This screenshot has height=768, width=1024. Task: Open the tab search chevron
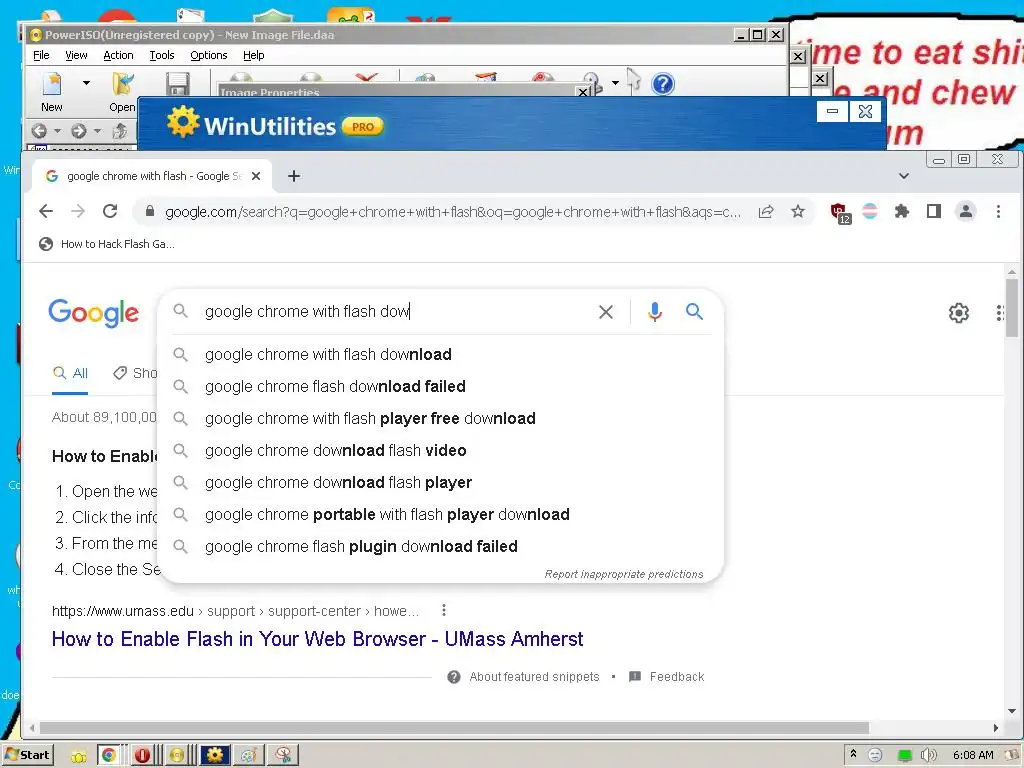pyautogui.click(x=904, y=176)
